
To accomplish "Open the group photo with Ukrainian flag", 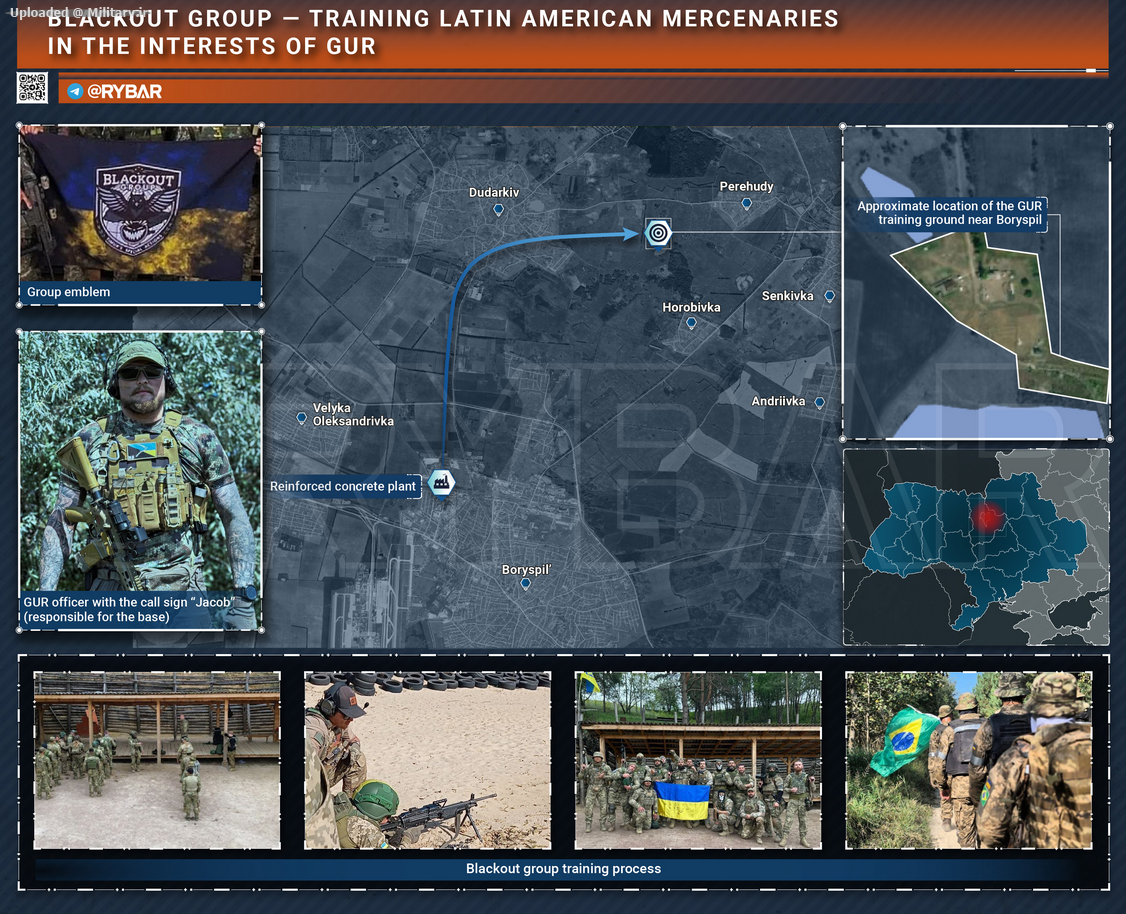I will coord(698,760).
